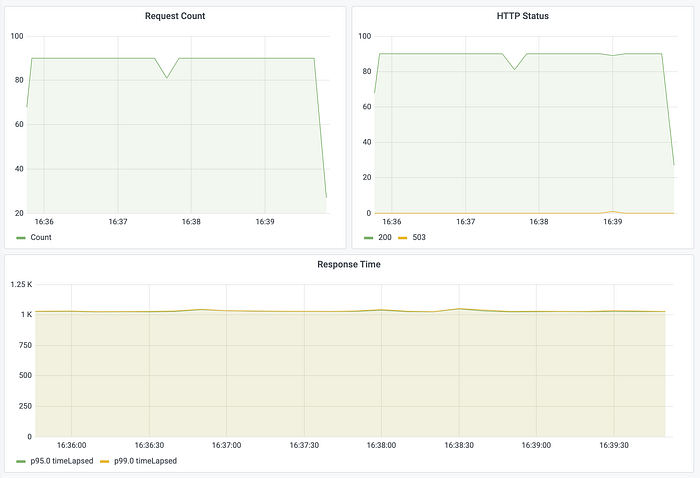Open the HTTP Status panel title menu
The image size is (700, 478).
point(522,16)
